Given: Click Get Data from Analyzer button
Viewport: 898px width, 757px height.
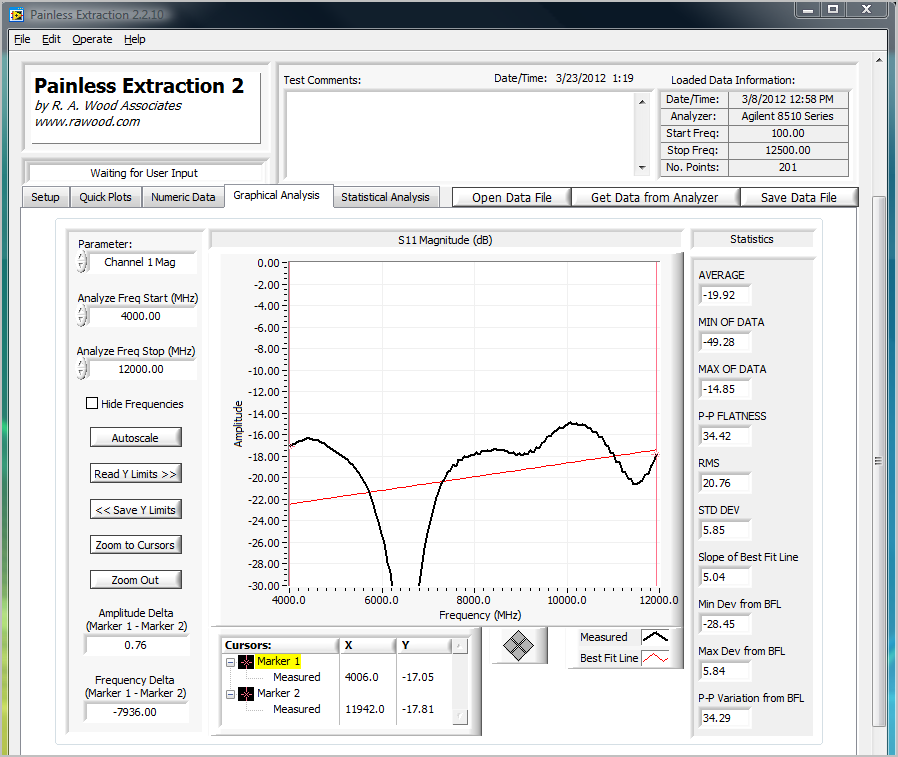Looking at the screenshot, I should point(655,198).
